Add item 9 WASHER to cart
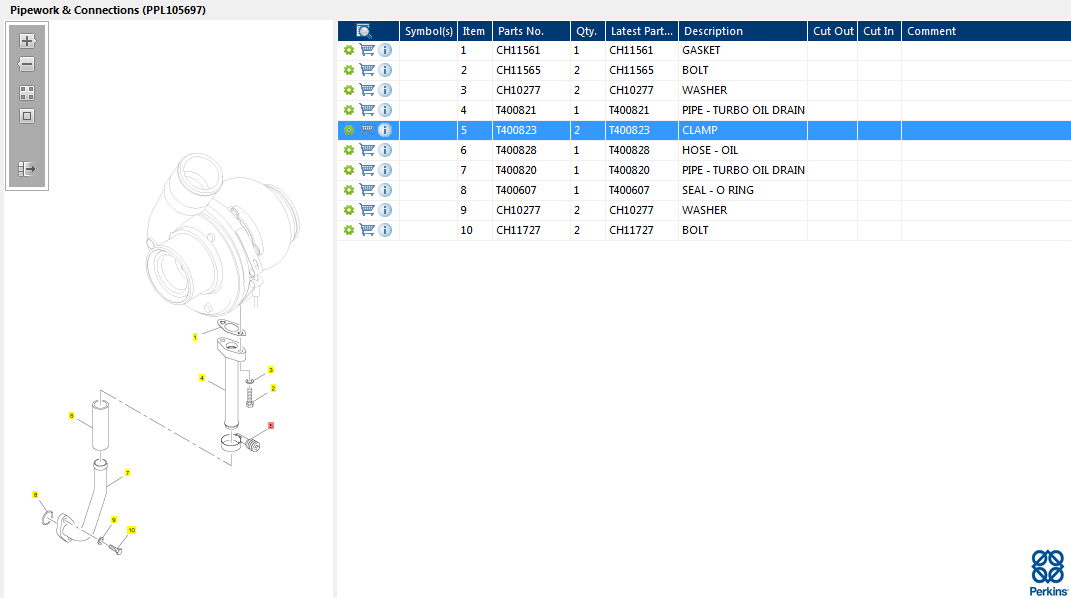 point(367,210)
